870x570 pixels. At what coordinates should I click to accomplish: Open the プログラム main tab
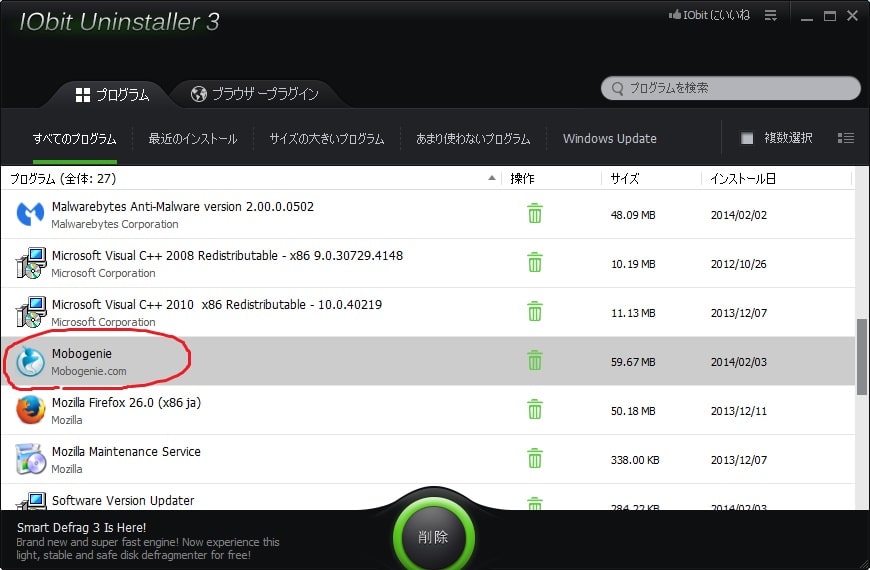point(113,95)
